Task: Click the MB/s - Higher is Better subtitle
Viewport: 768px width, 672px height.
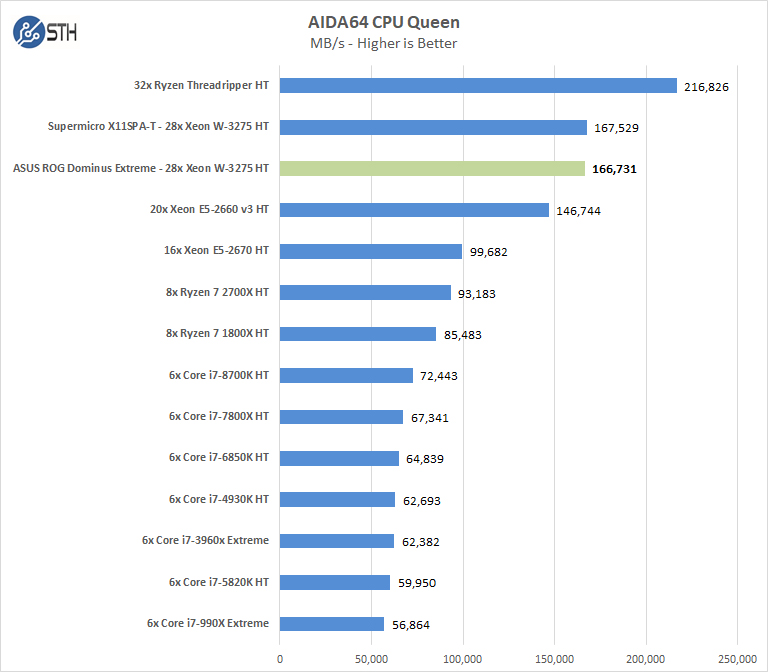Action: pyautogui.click(x=384, y=44)
